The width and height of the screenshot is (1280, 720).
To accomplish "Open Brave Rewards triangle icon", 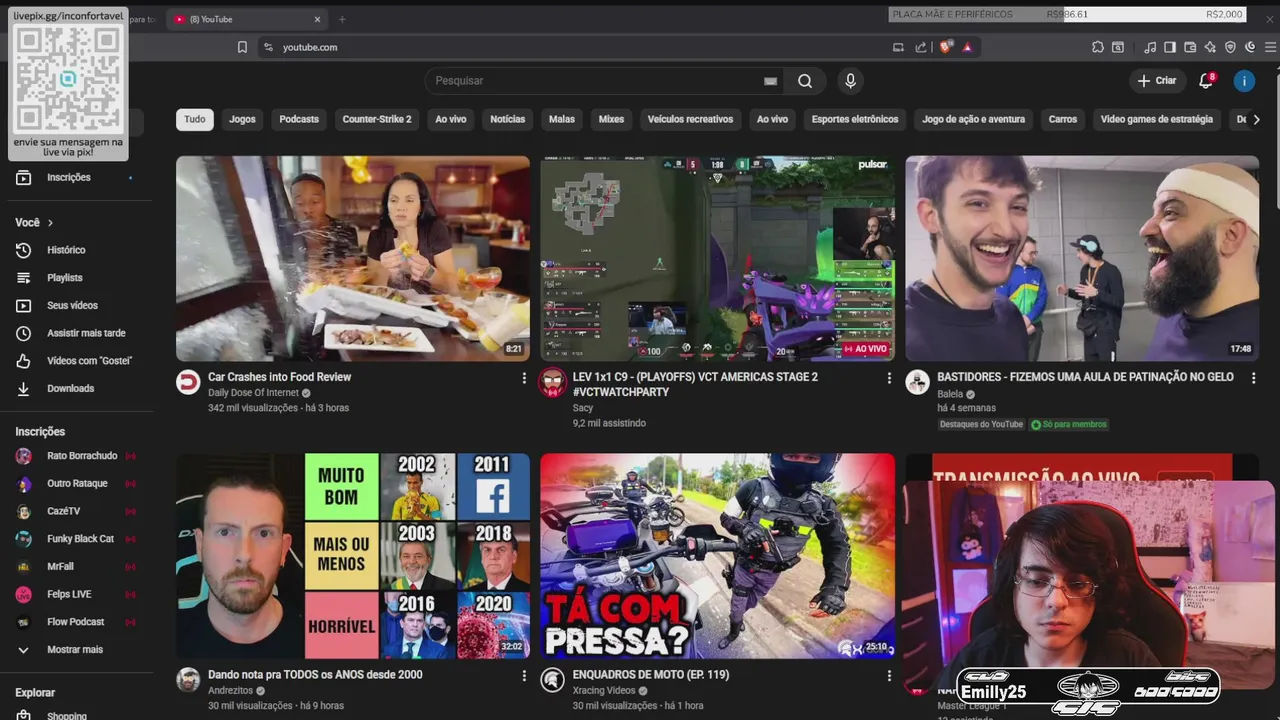I will pyautogui.click(x=967, y=47).
